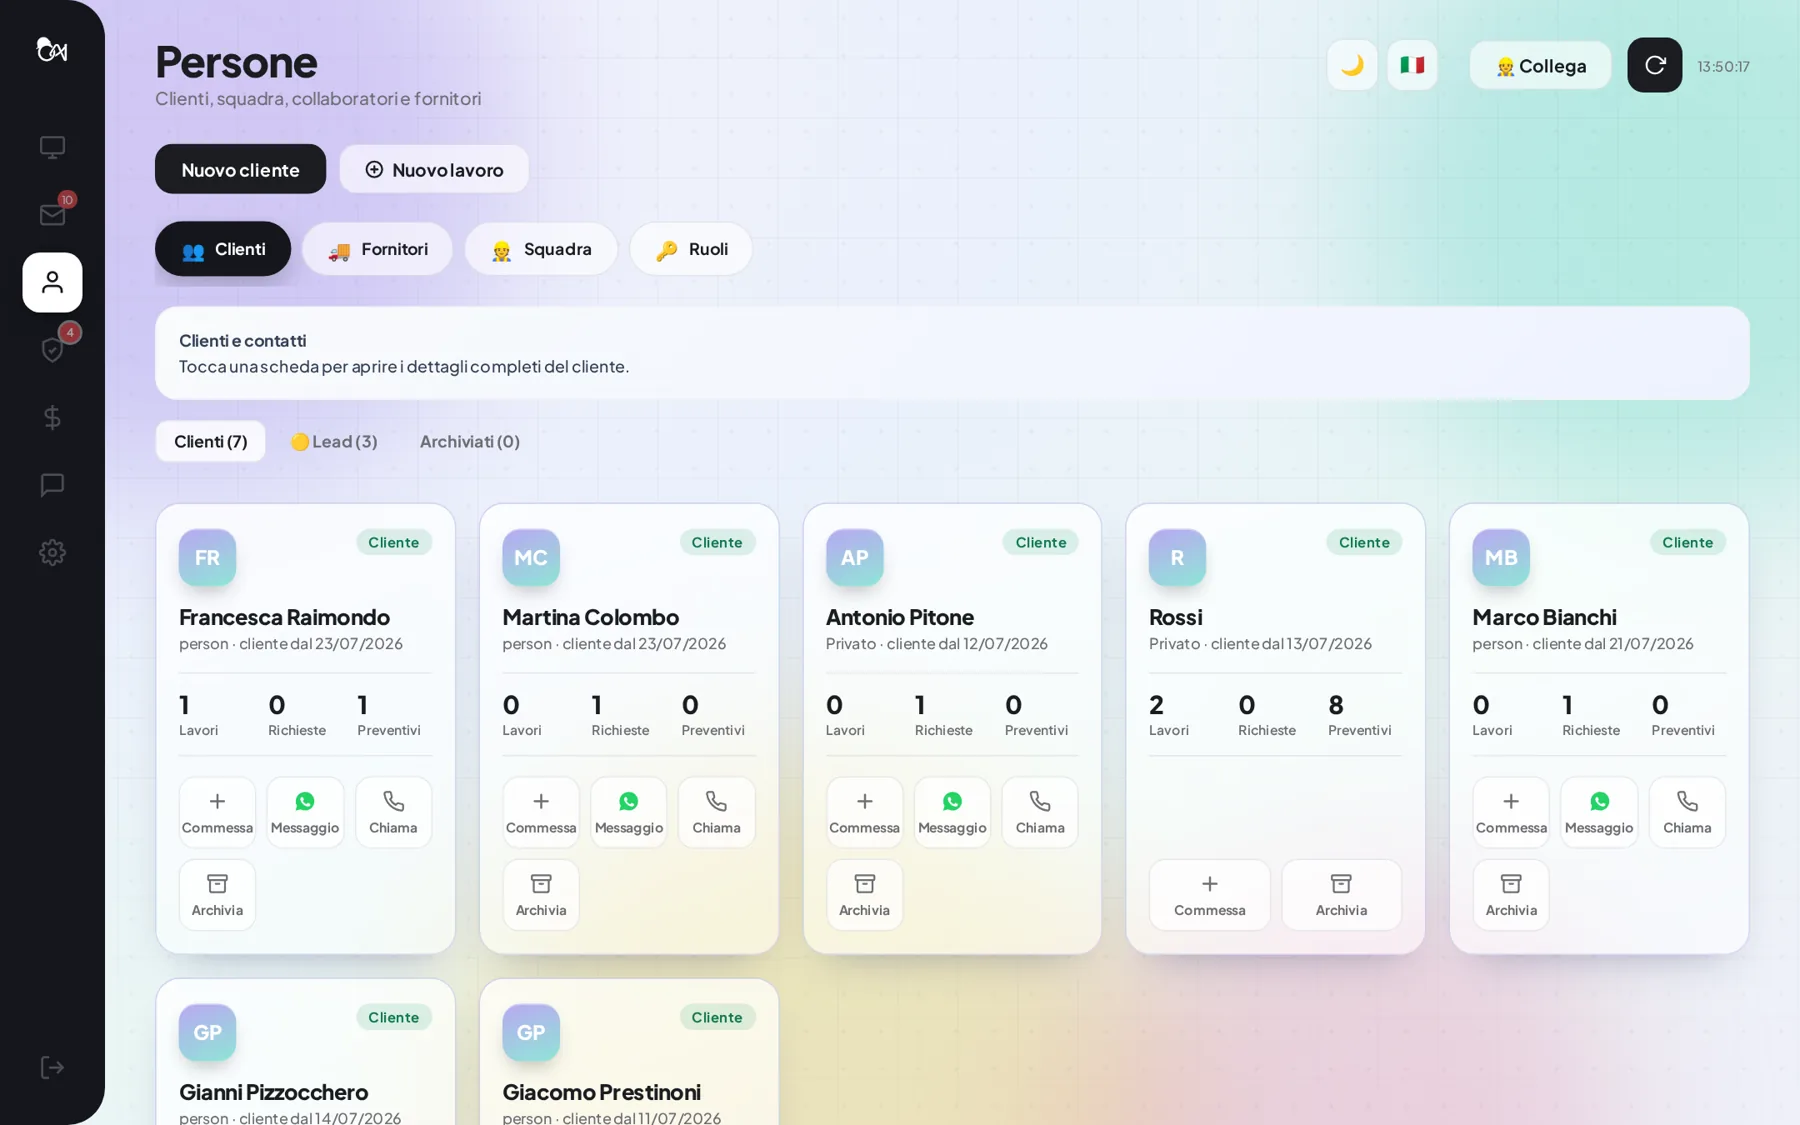Select the Lead (3) filter tab

[x=334, y=441]
